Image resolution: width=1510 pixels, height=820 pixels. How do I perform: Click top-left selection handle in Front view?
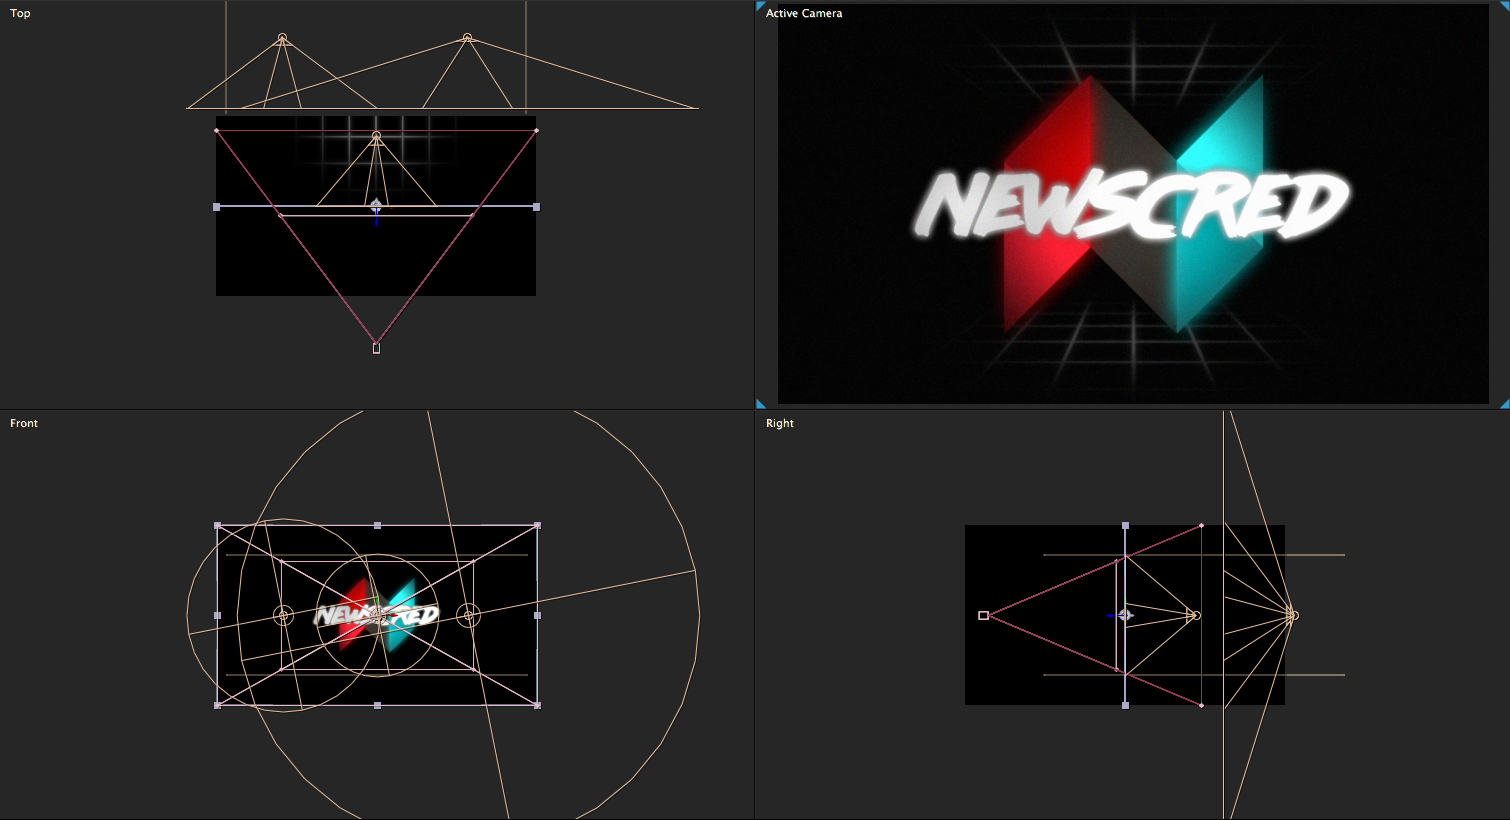point(218,525)
